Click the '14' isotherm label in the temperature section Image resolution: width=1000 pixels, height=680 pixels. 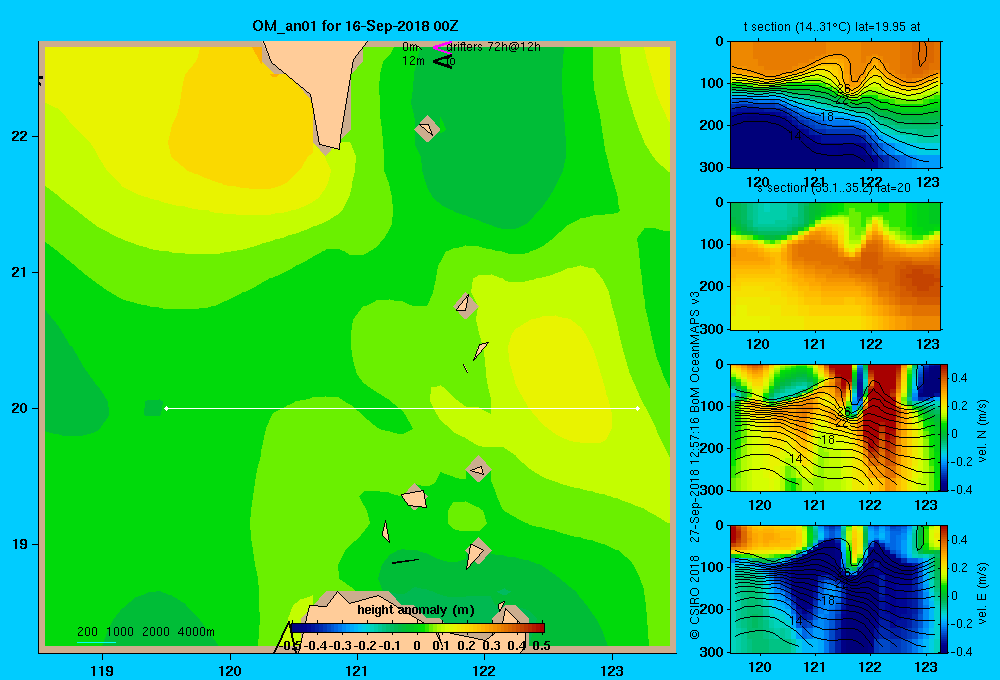click(x=795, y=136)
